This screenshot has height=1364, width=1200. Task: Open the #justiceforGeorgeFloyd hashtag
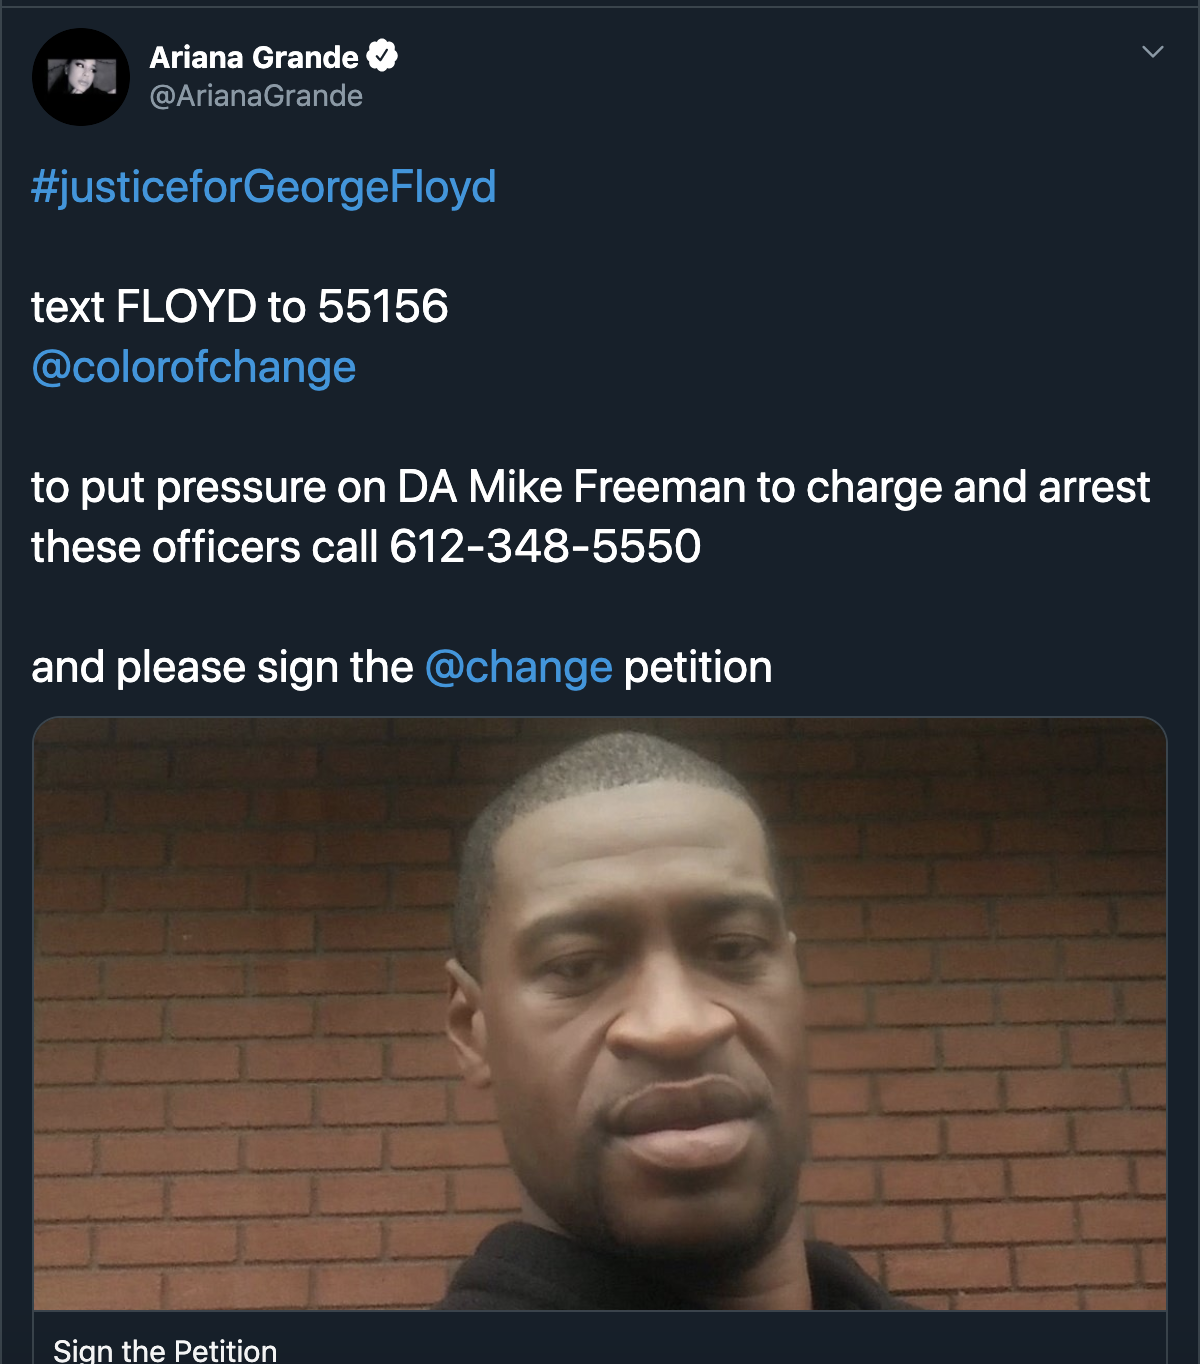264,187
